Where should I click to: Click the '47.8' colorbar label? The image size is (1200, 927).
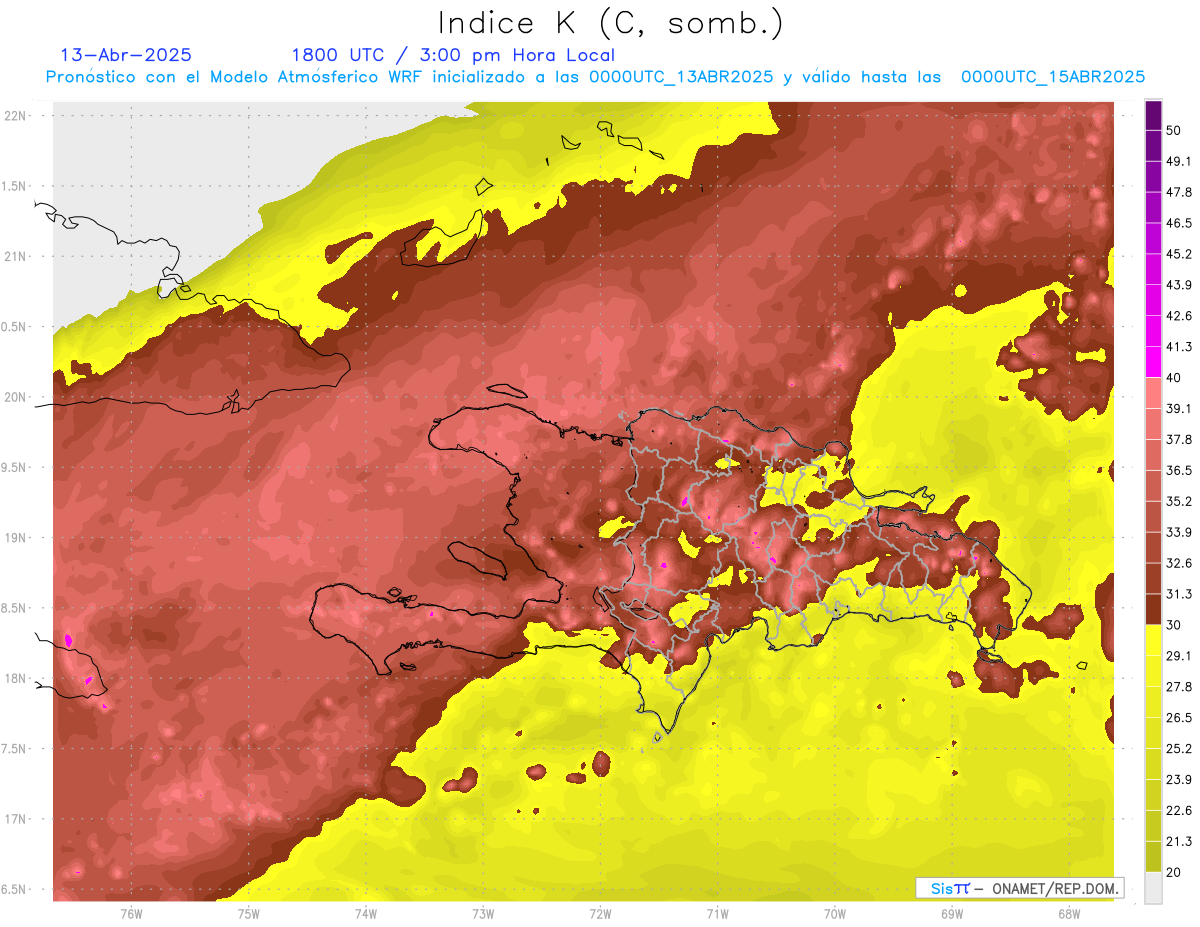click(1179, 192)
